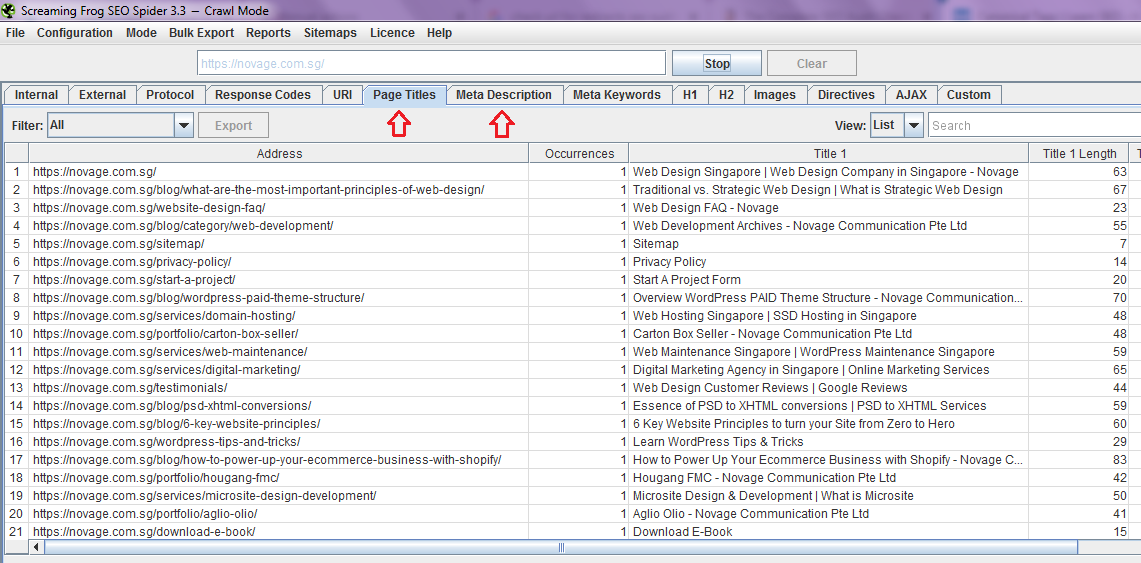Click the URL field showing https://novage.com.sg/
This screenshot has height=563, width=1141.
point(432,63)
